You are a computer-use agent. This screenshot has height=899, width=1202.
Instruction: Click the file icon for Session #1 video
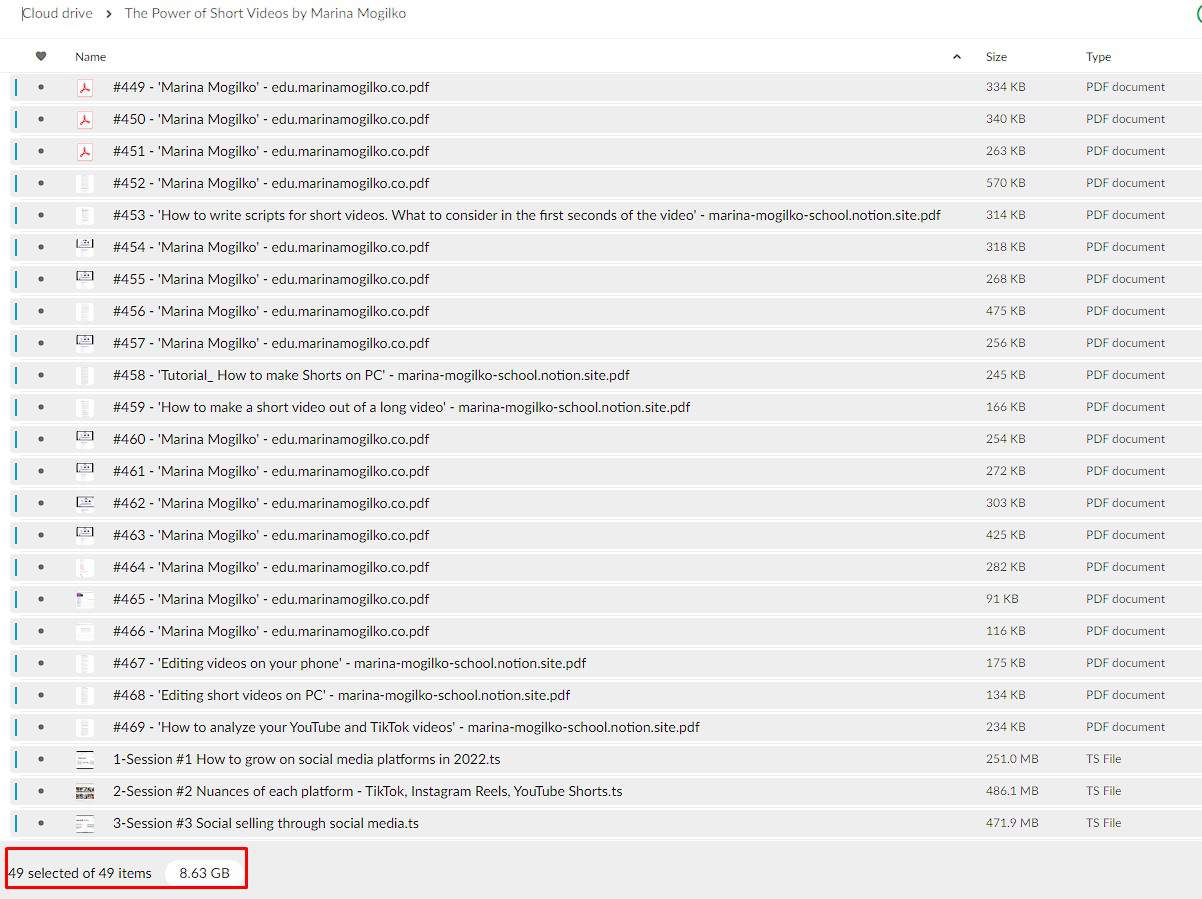coord(85,759)
